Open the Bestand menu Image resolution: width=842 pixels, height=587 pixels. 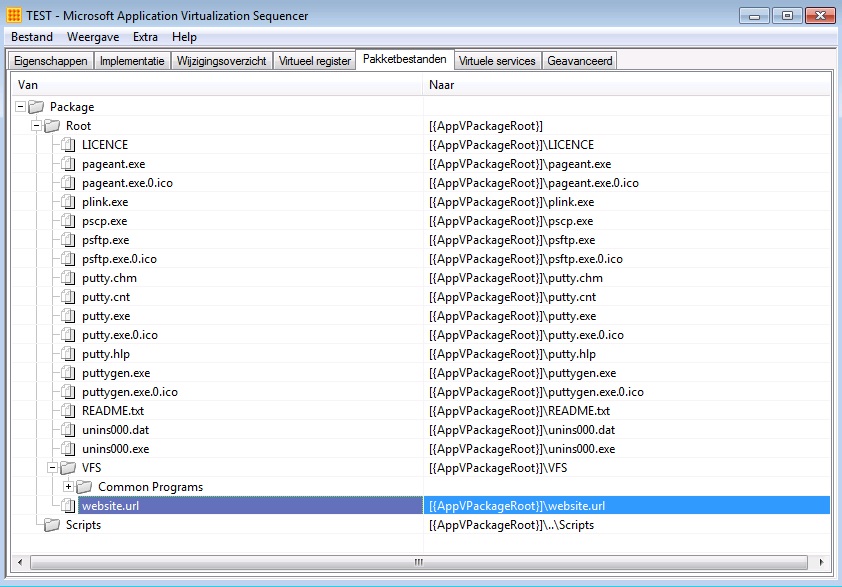[32, 37]
